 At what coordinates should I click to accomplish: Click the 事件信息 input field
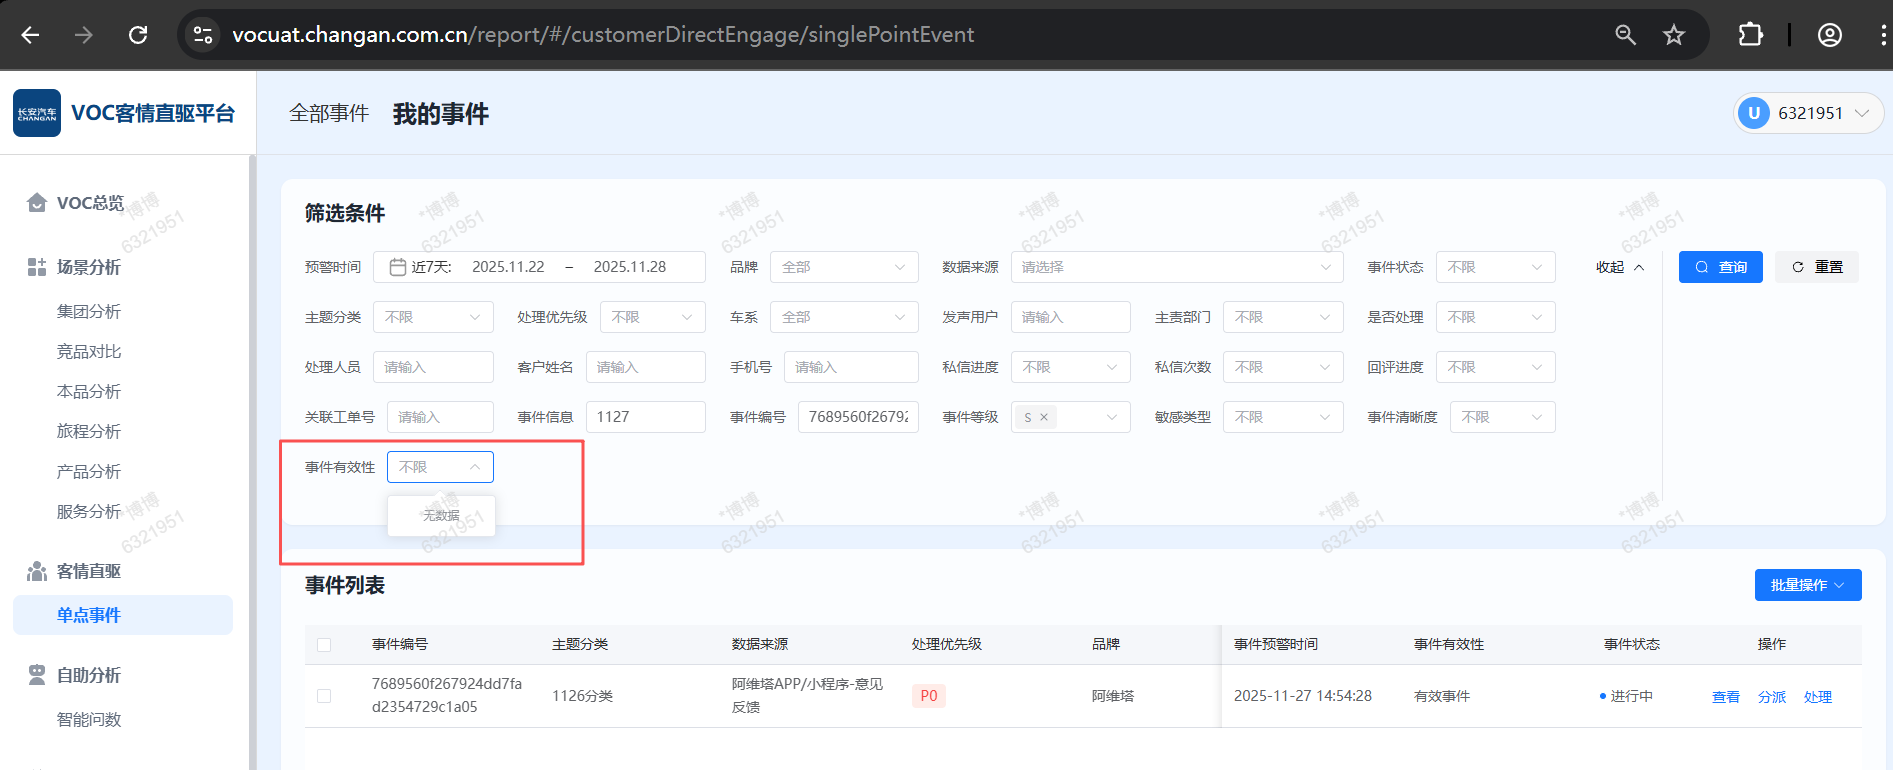645,417
